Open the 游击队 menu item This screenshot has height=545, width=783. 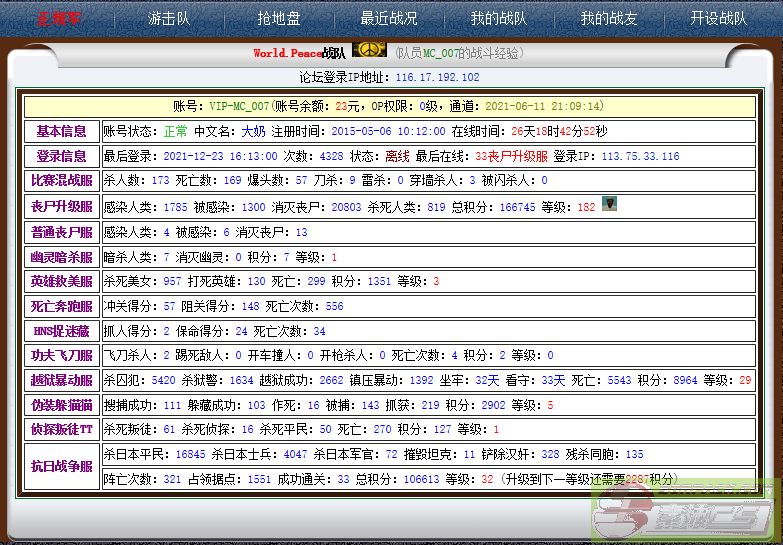click(169, 18)
